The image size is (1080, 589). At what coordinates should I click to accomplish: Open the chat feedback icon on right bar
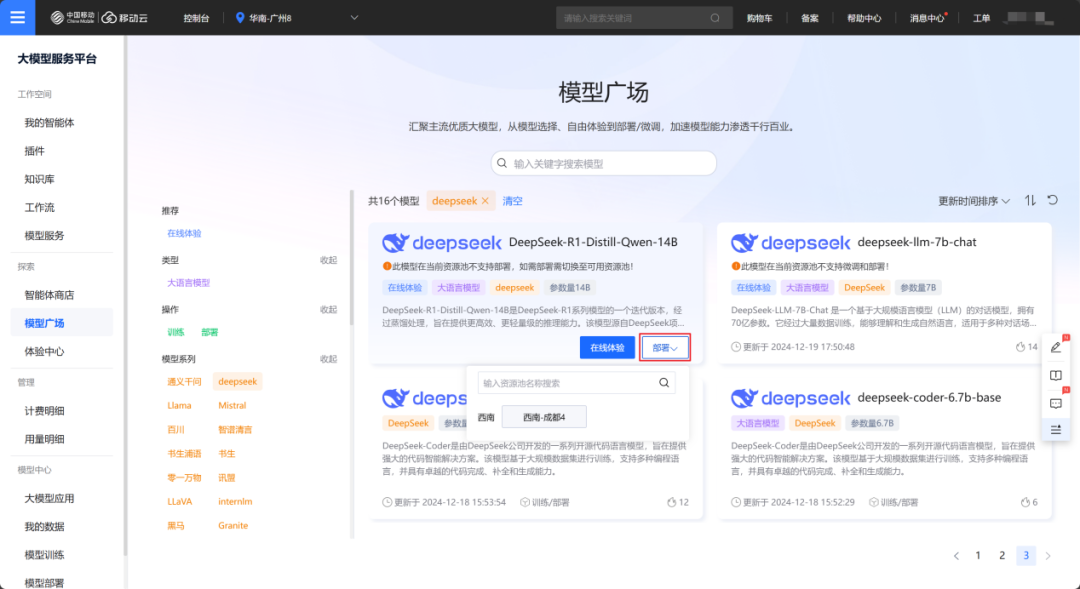[1056, 403]
